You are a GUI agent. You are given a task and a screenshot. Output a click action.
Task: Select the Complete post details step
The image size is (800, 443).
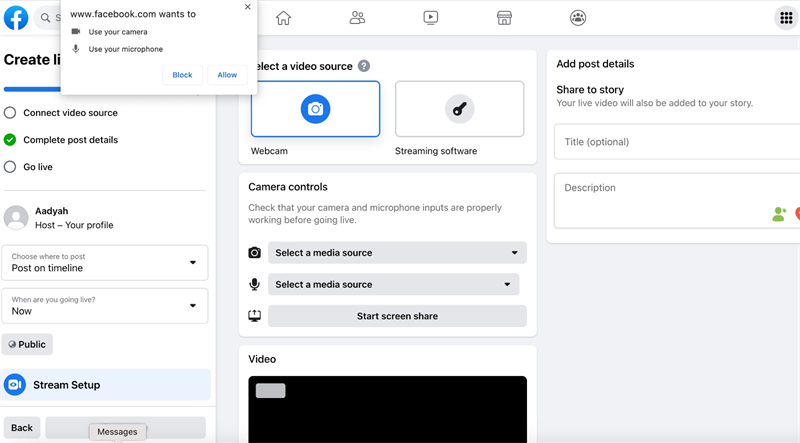pyautogui.click(x=70, y=140)
